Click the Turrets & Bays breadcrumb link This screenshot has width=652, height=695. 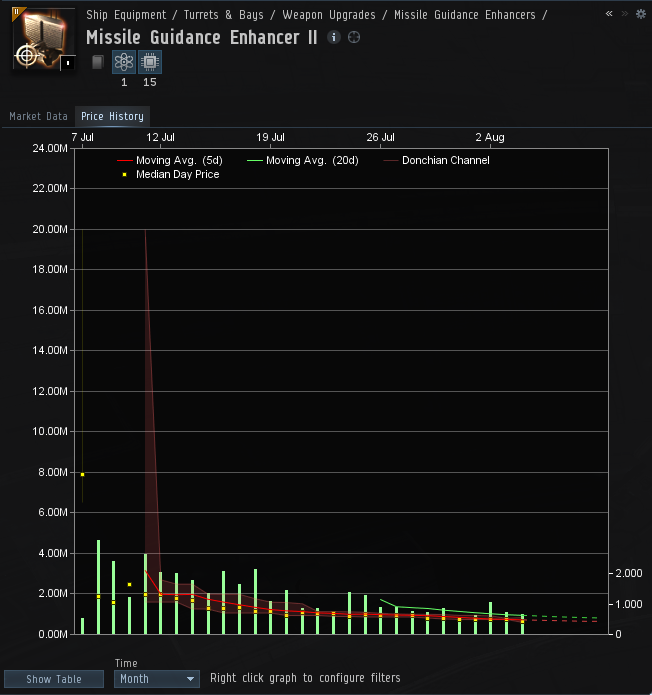[223, 15]
